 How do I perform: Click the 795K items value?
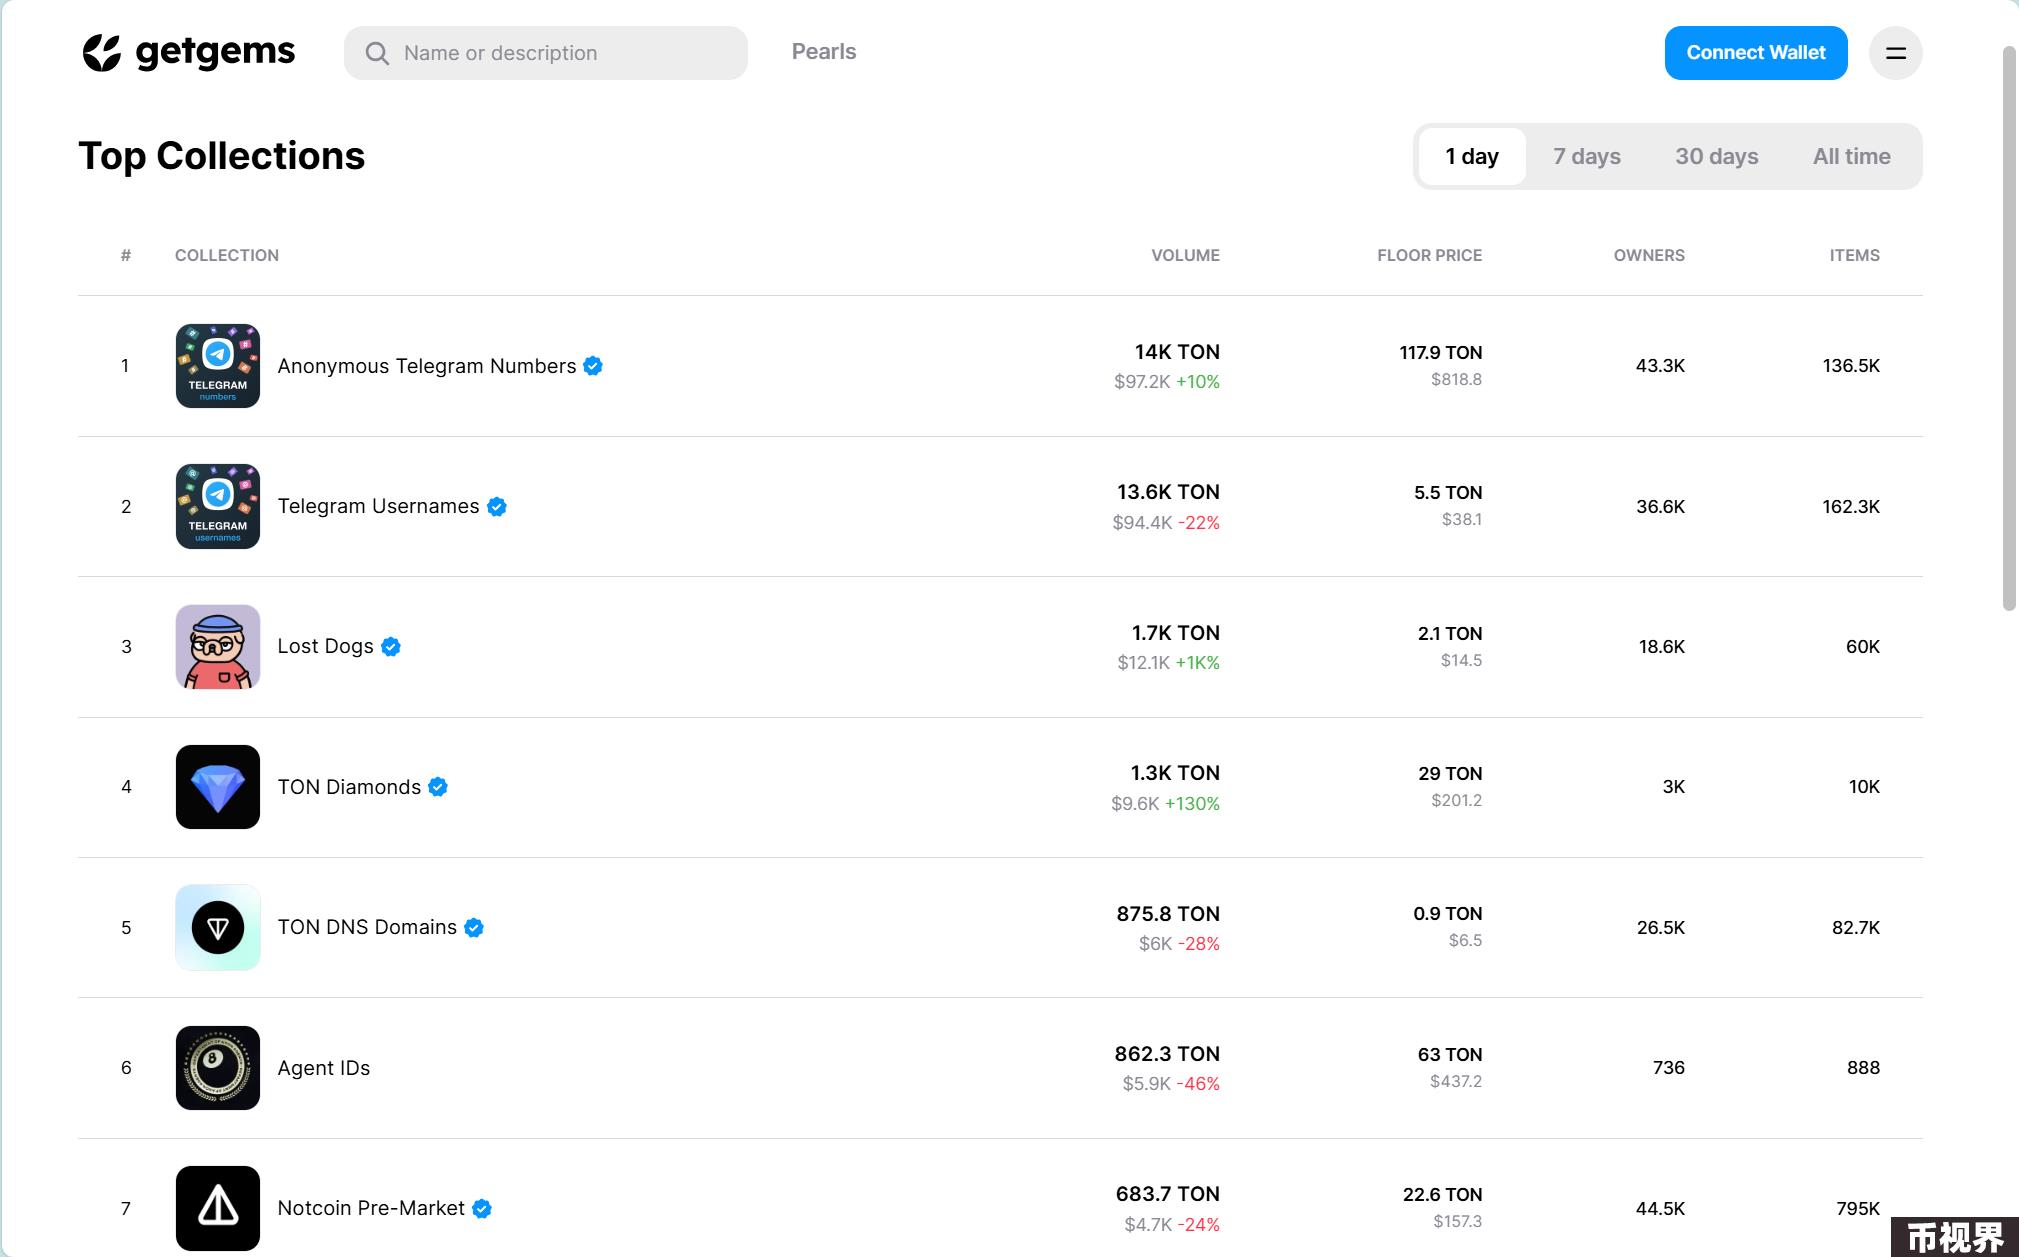[x=1858, y=1209]
